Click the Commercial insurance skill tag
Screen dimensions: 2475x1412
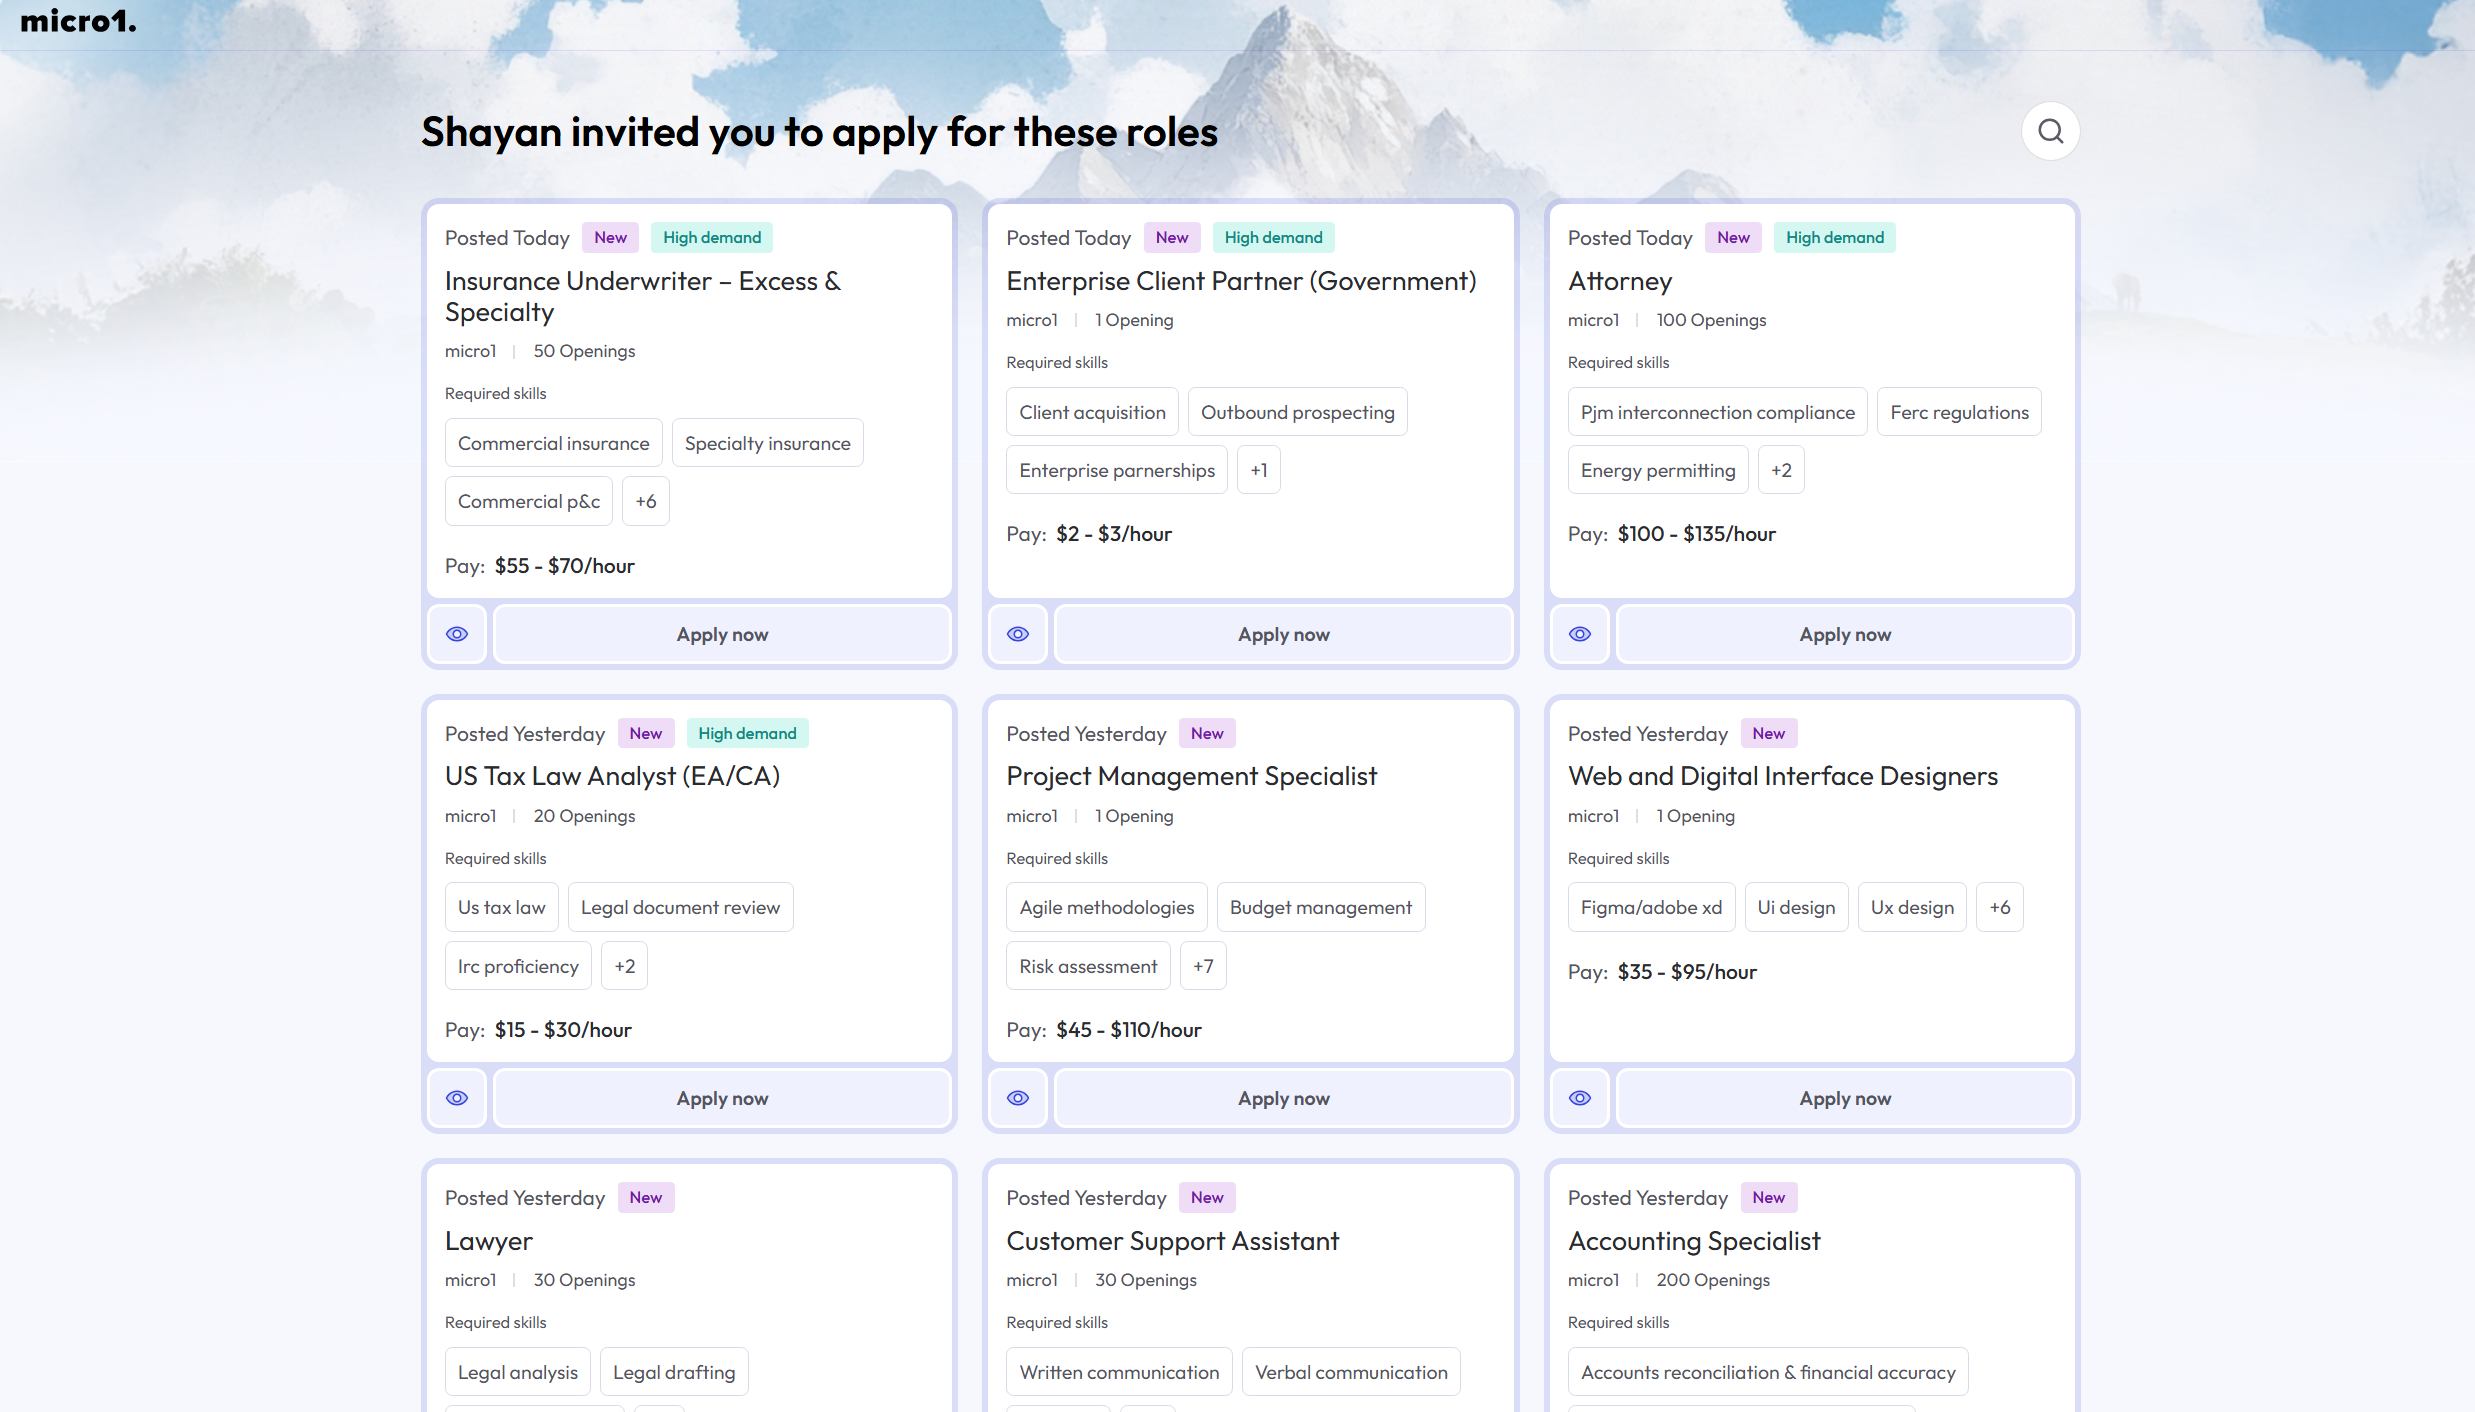click(553, 443)
